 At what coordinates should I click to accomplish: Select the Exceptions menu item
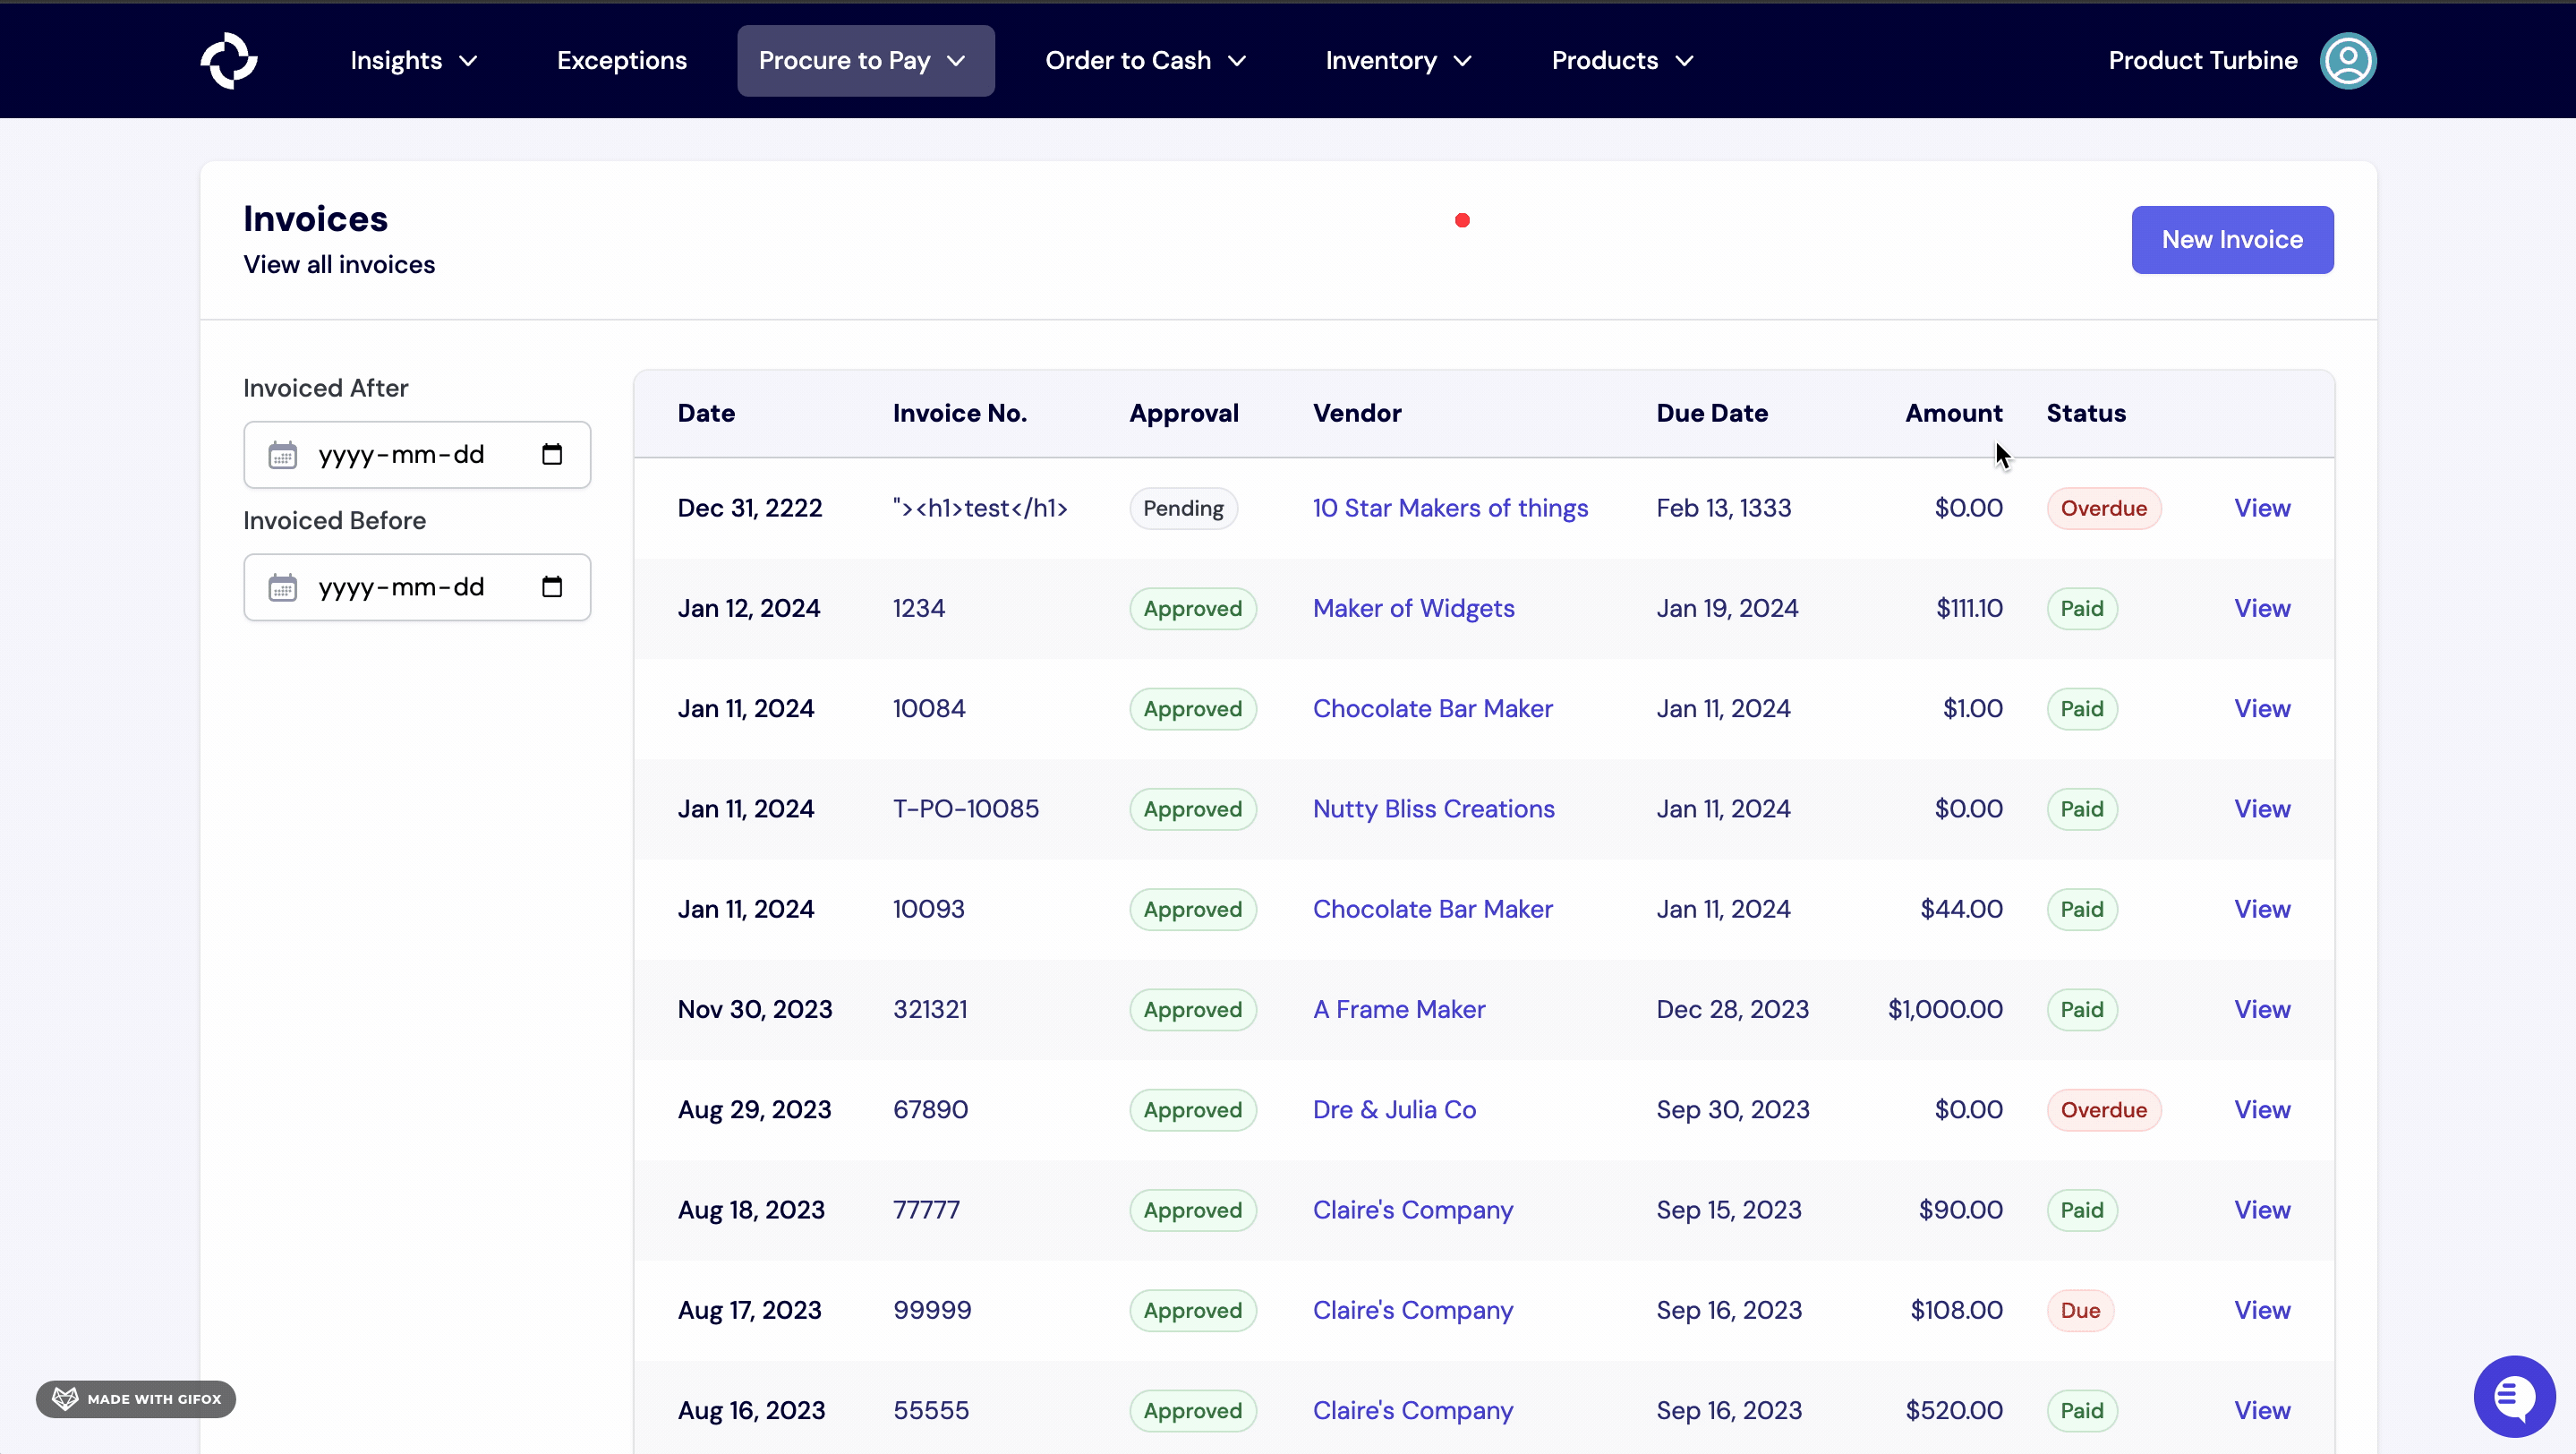click(x=621, y=60)
